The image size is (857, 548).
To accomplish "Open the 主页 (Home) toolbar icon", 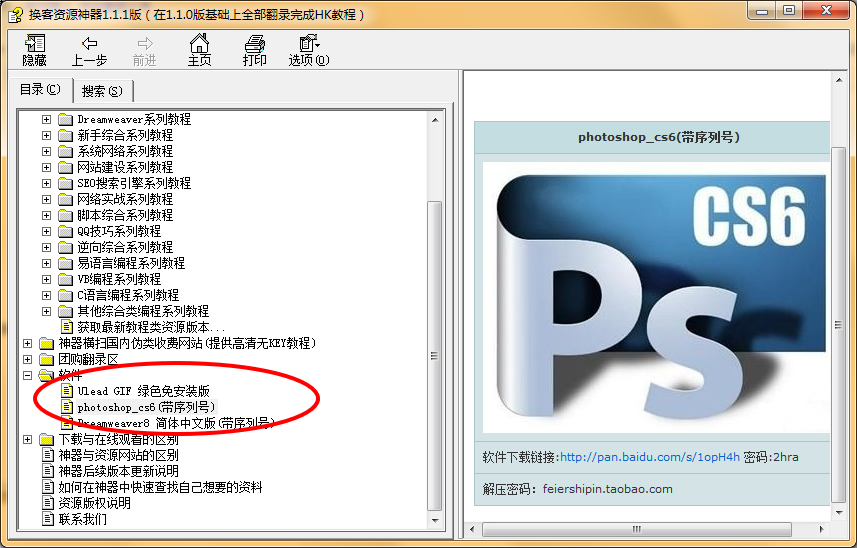I will click(199, 50).
